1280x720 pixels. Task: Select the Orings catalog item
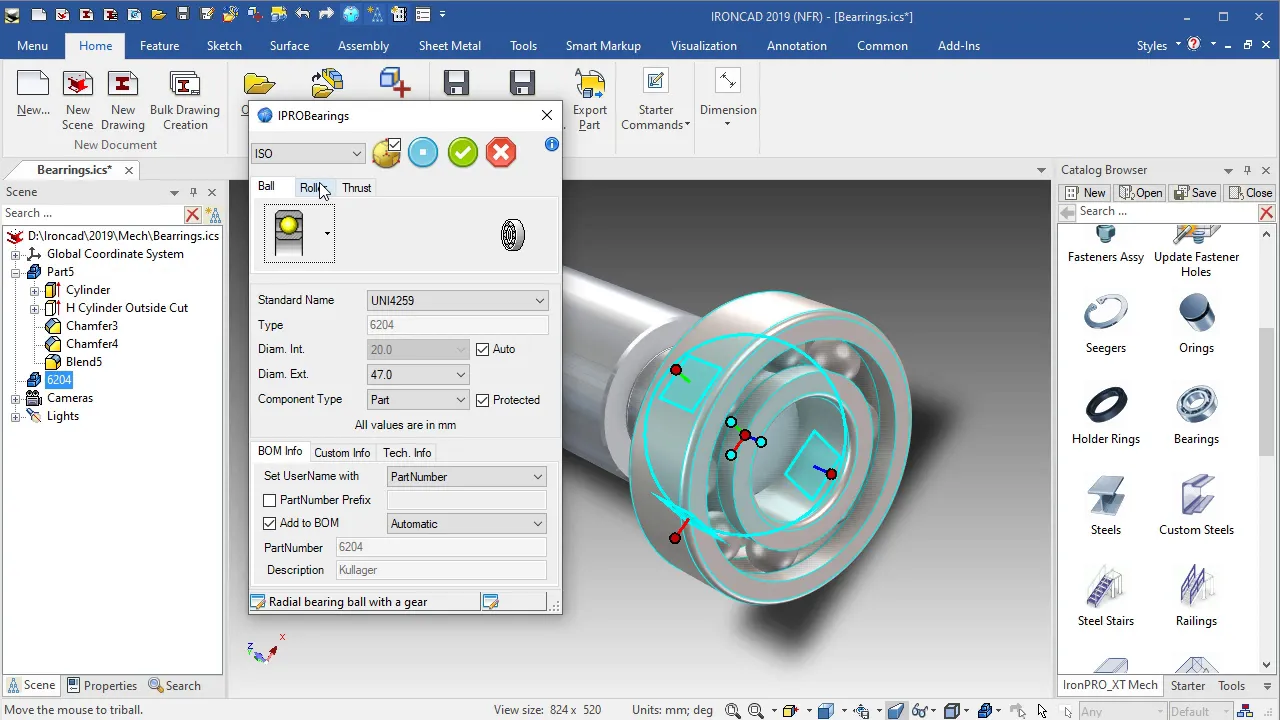[x=1196, y=325]
